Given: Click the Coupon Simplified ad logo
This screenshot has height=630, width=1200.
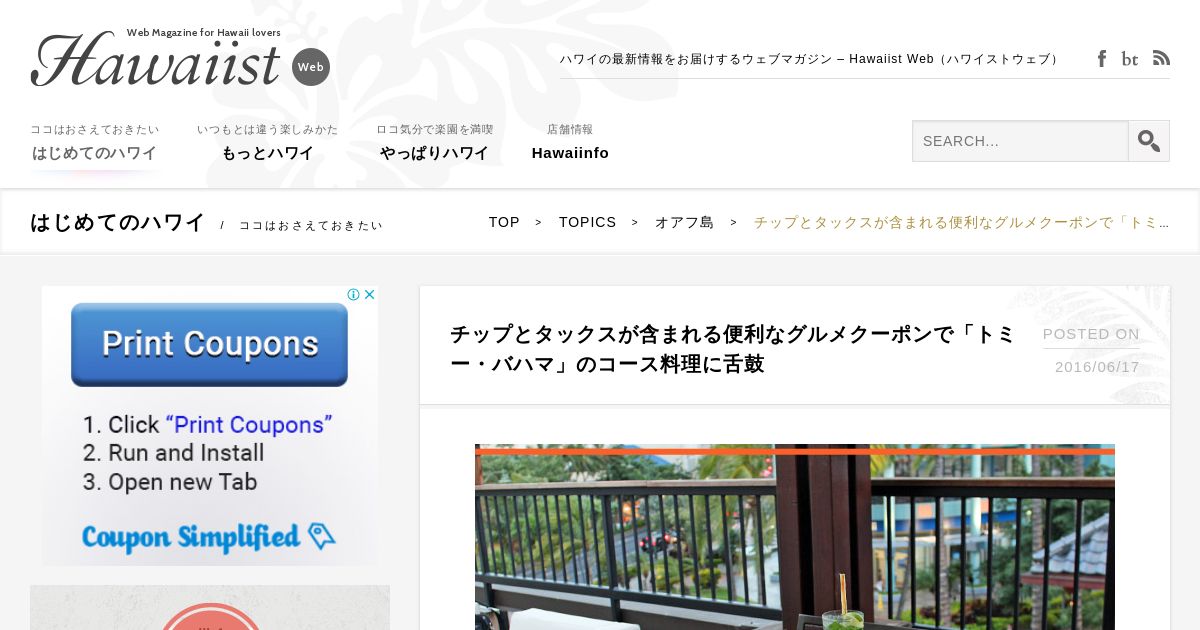Looking at the screenshot, I should point(208,536).
